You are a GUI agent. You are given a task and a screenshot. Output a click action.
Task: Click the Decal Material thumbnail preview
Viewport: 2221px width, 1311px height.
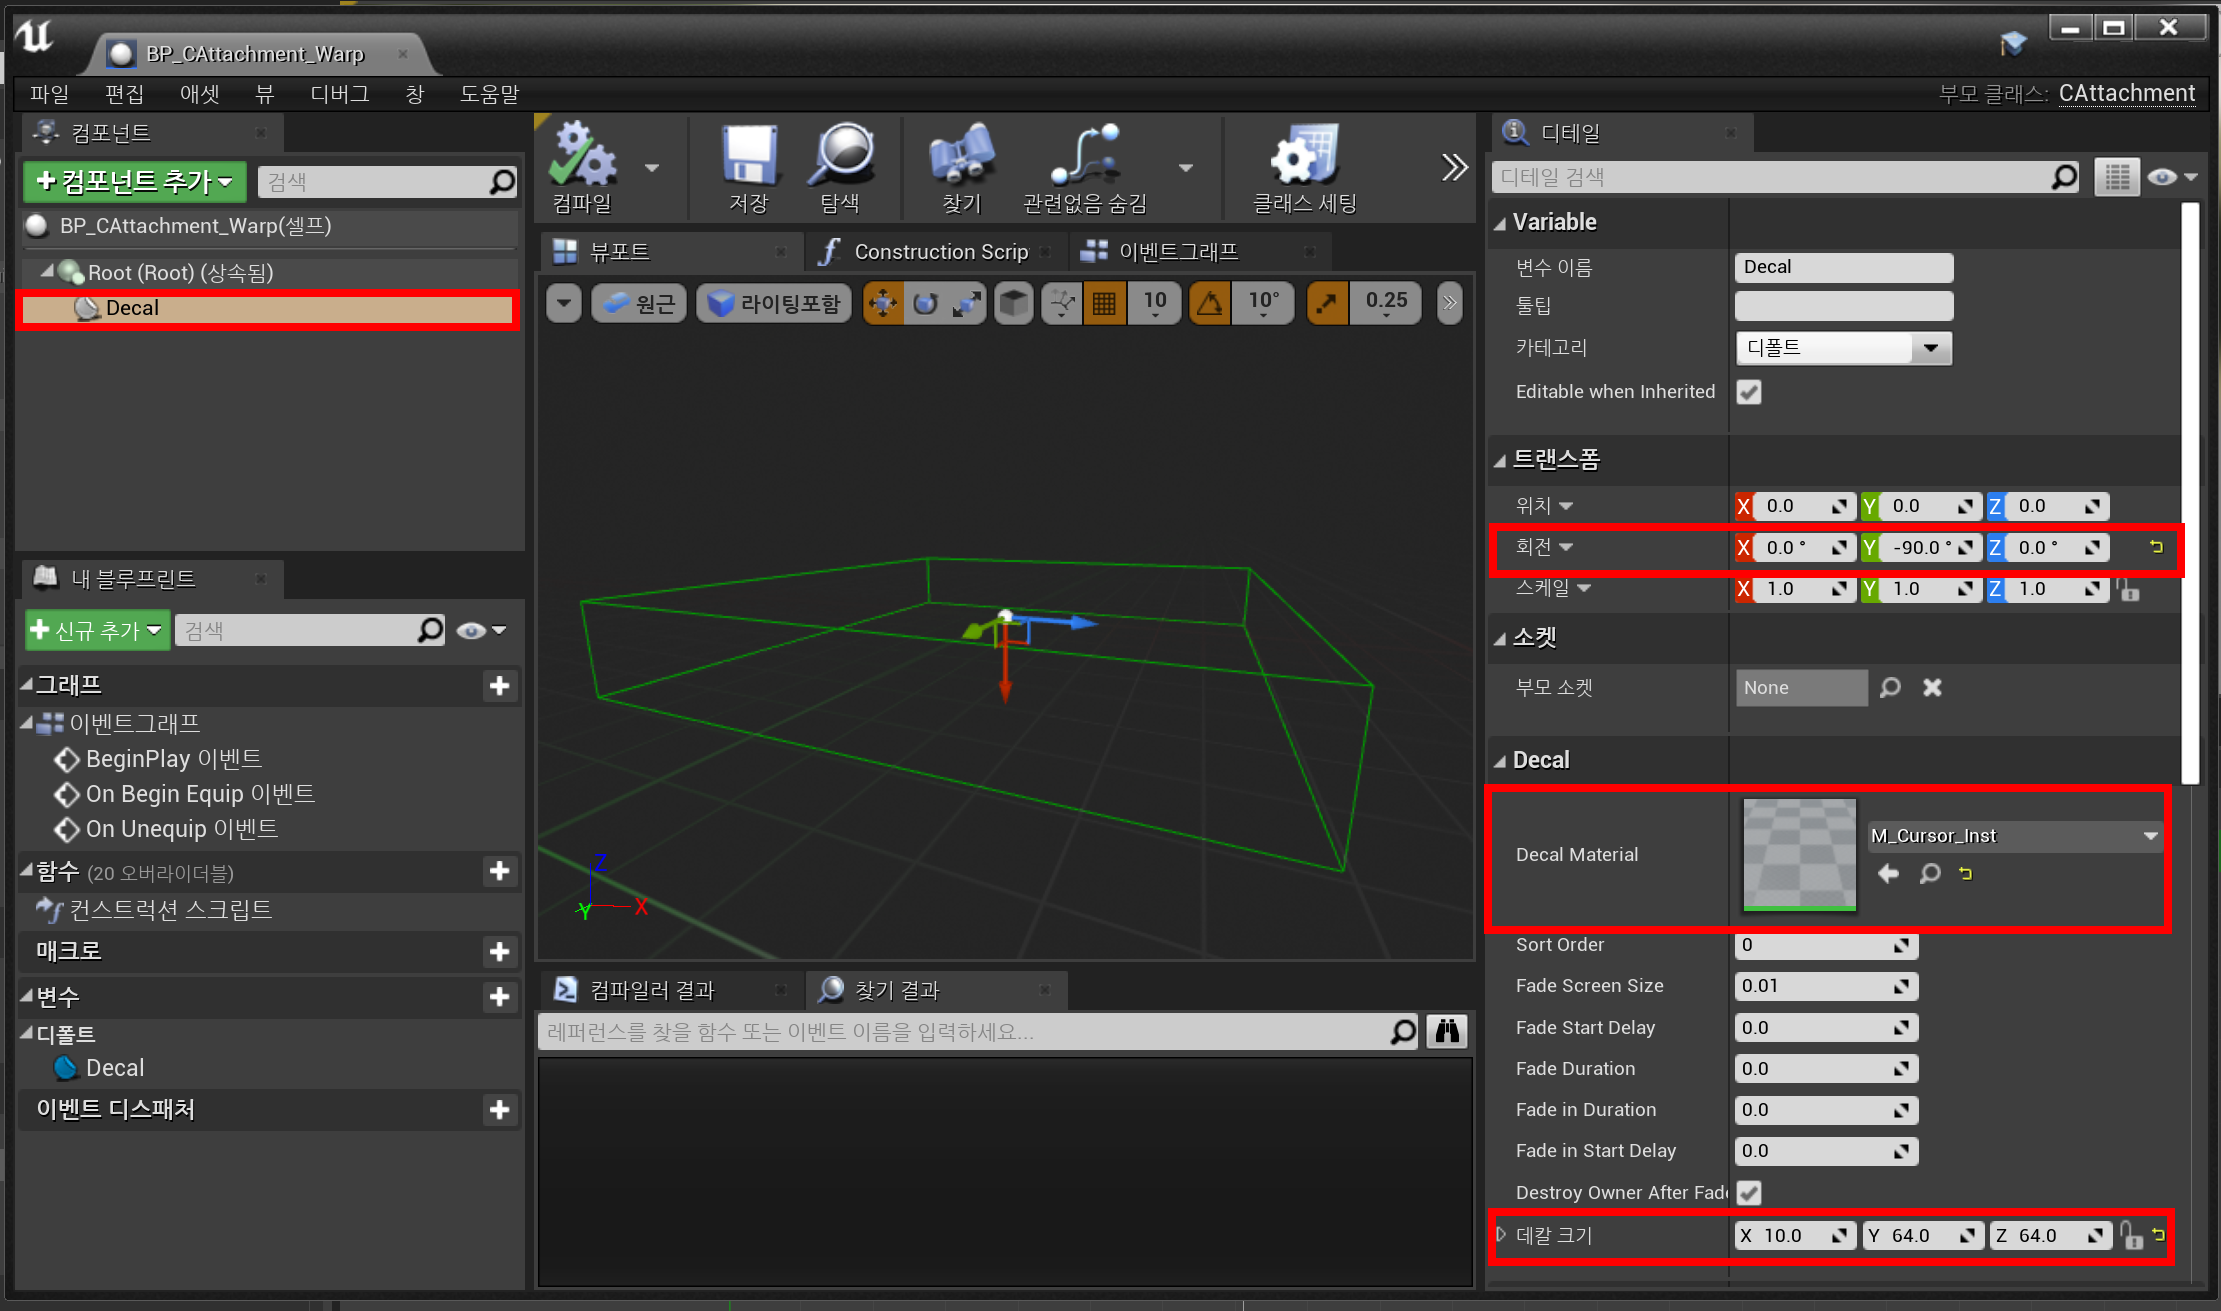1799,854
